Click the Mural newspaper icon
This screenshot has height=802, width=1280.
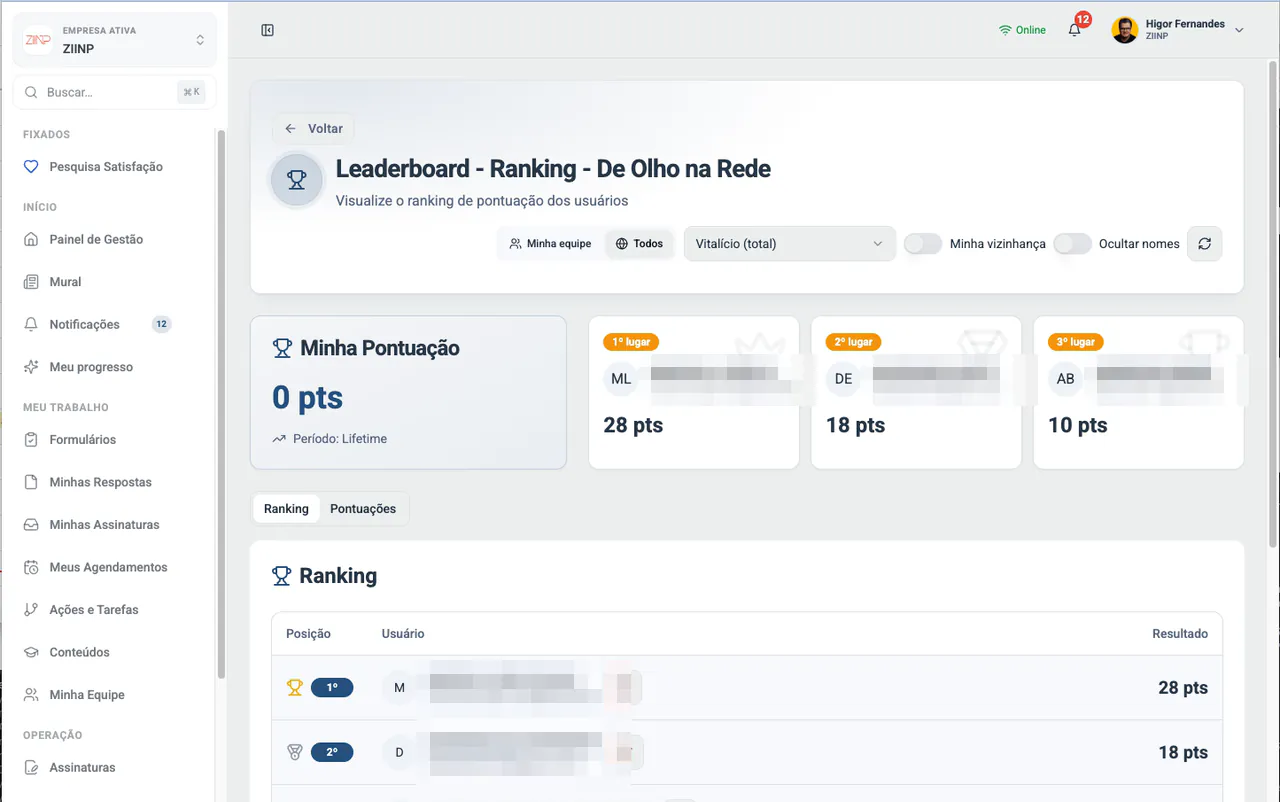31,282
